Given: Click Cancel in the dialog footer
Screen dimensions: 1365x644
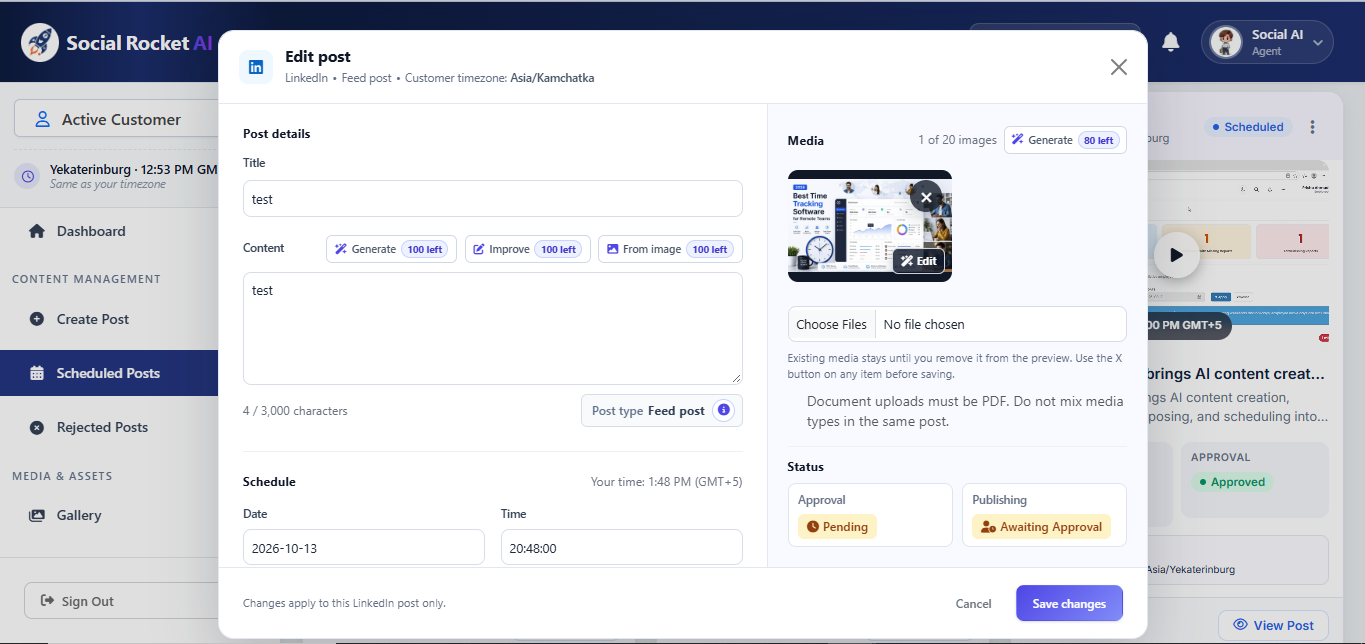Looking at the screenshot, I should pyautogui.click(x=973, y=603).
